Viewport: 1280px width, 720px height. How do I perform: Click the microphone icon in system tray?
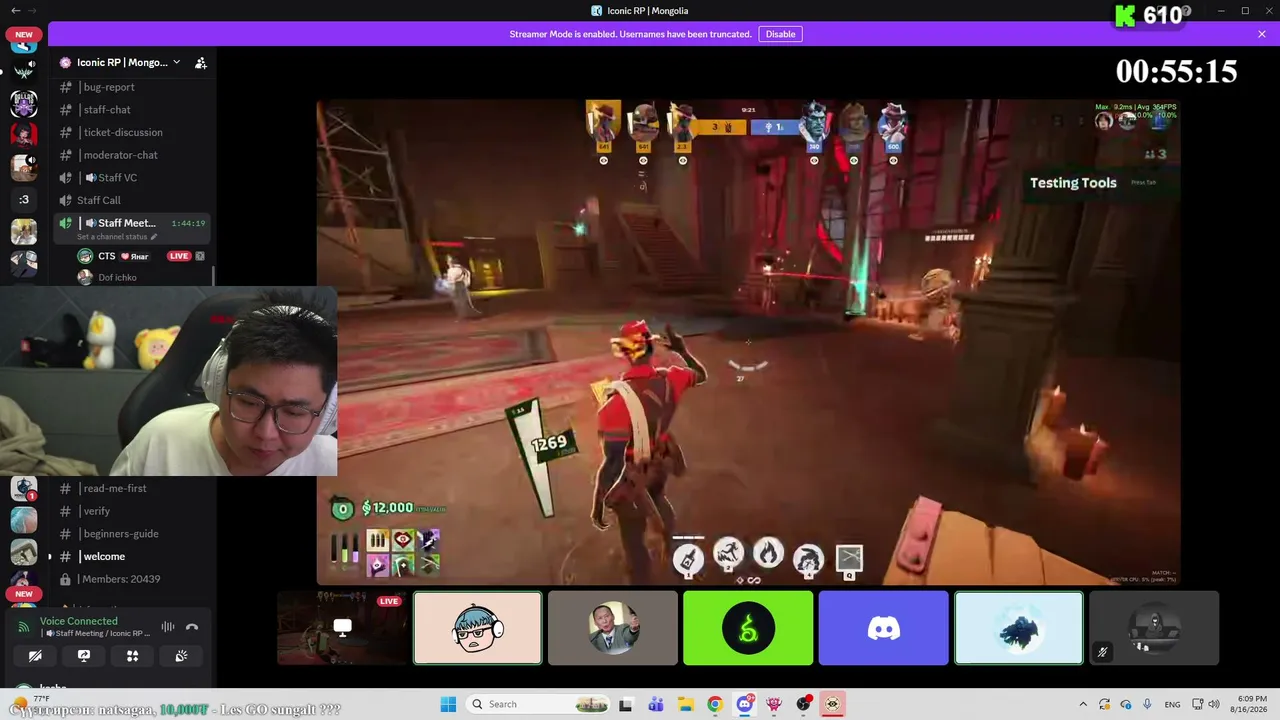click(1147, 704)
